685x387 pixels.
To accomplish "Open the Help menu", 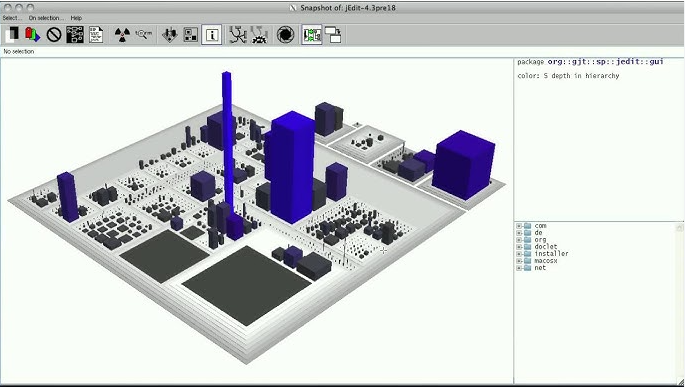I will (x=76, y=18).
